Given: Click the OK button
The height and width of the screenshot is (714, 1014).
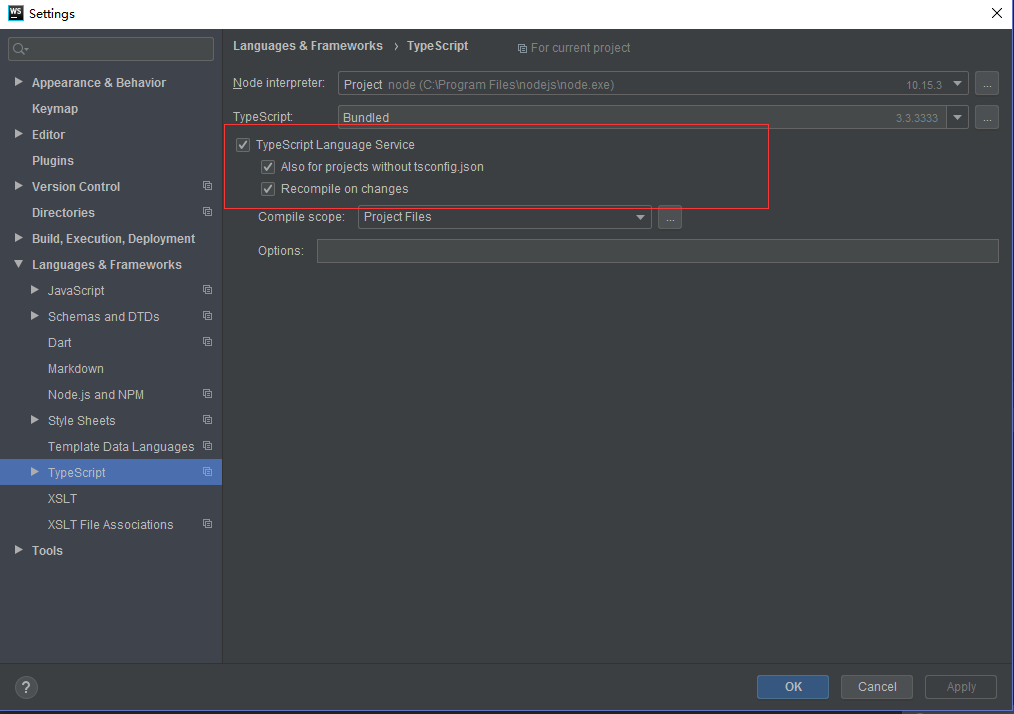Looking at the screenshot, I should (x=793, y=687).
